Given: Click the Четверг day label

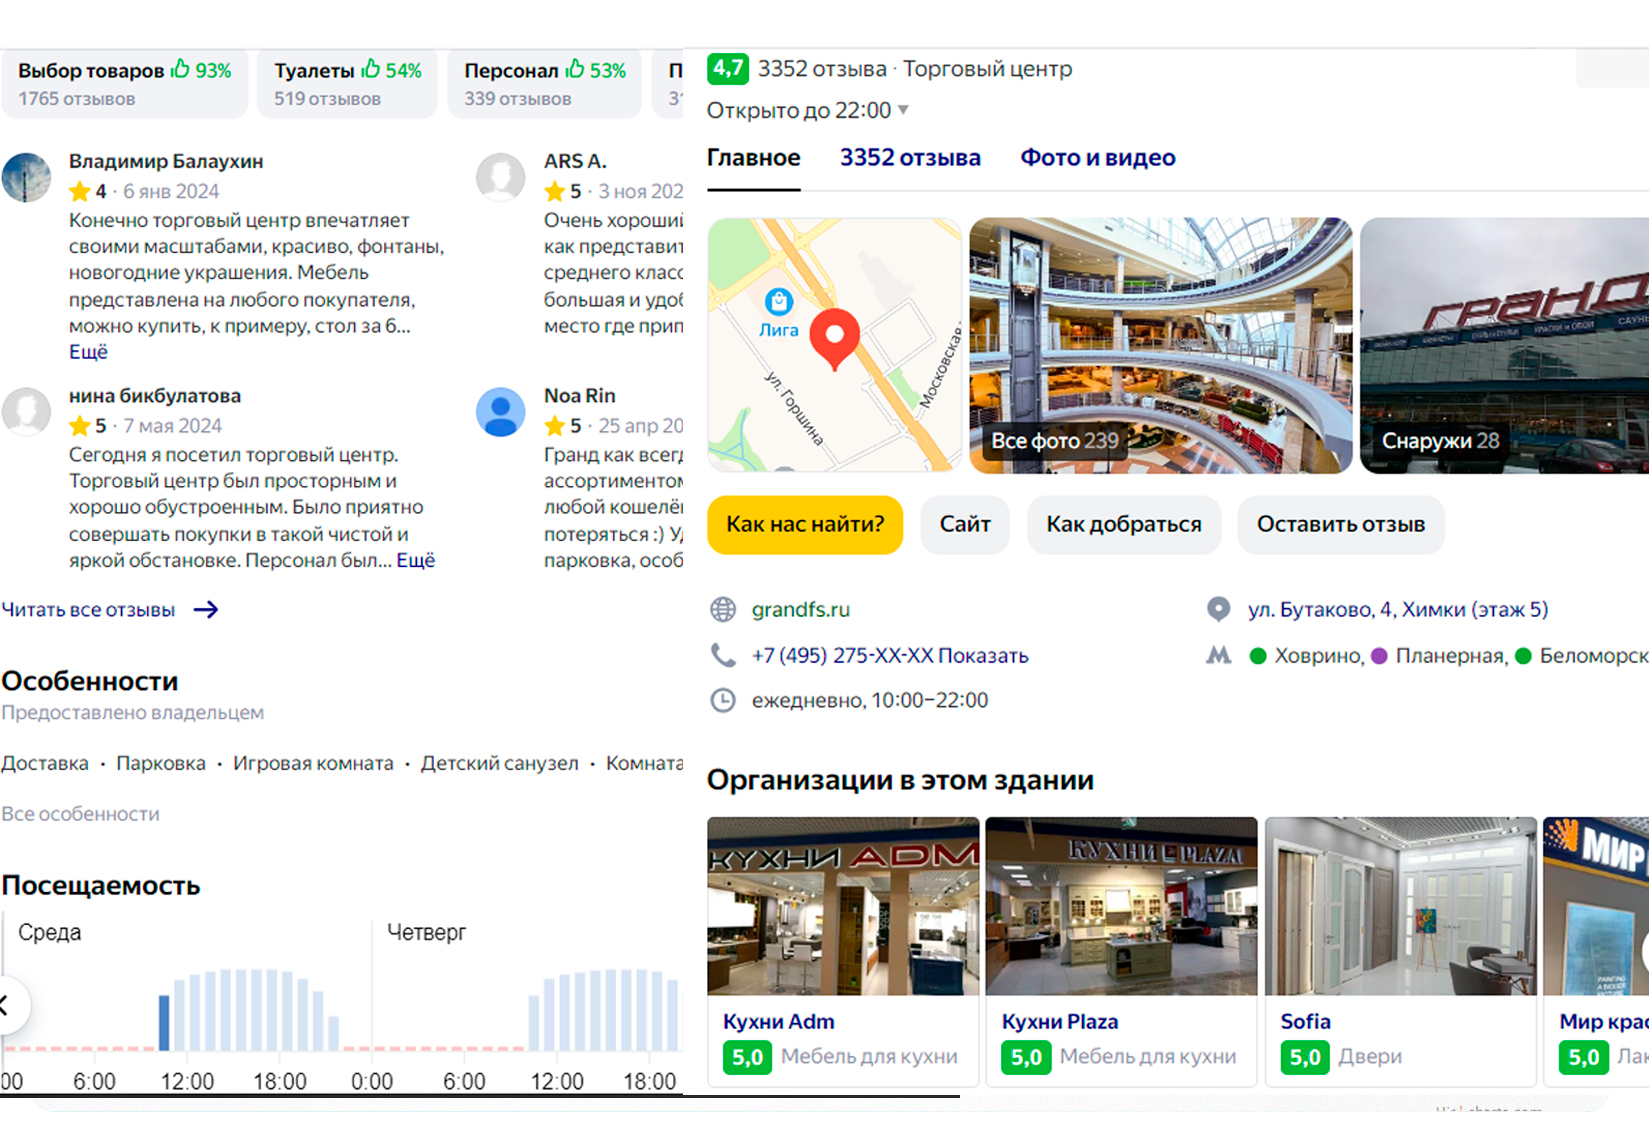Looking at the screenshot, I should [x=426, y=932].
